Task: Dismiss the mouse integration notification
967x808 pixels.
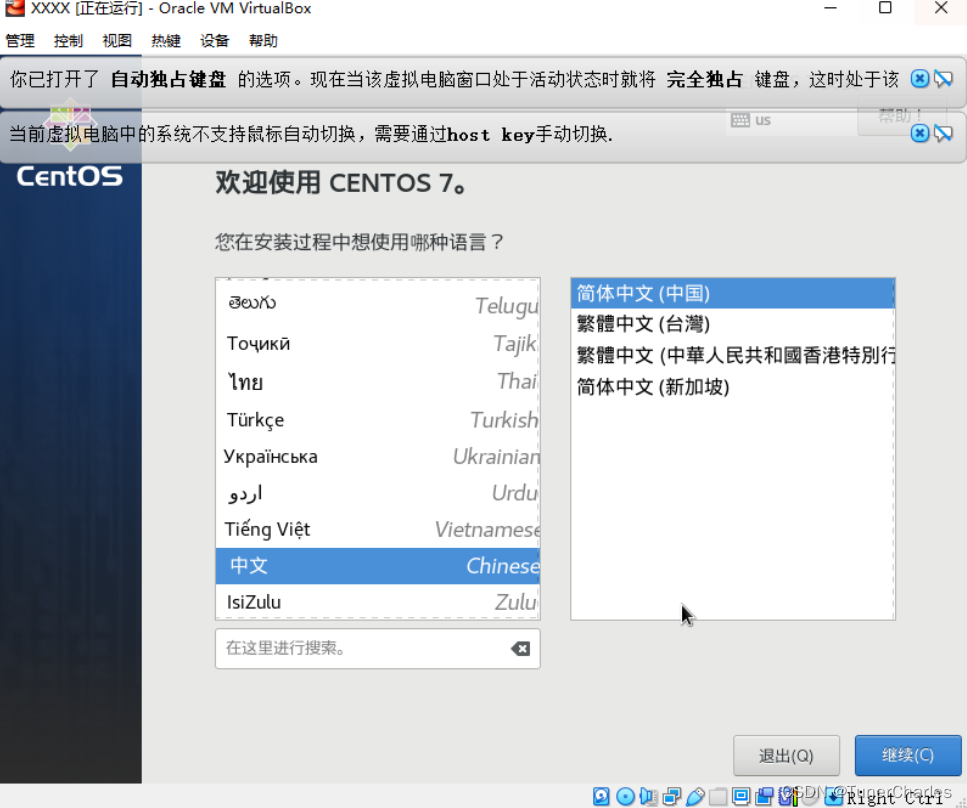Action: point(920,133)
